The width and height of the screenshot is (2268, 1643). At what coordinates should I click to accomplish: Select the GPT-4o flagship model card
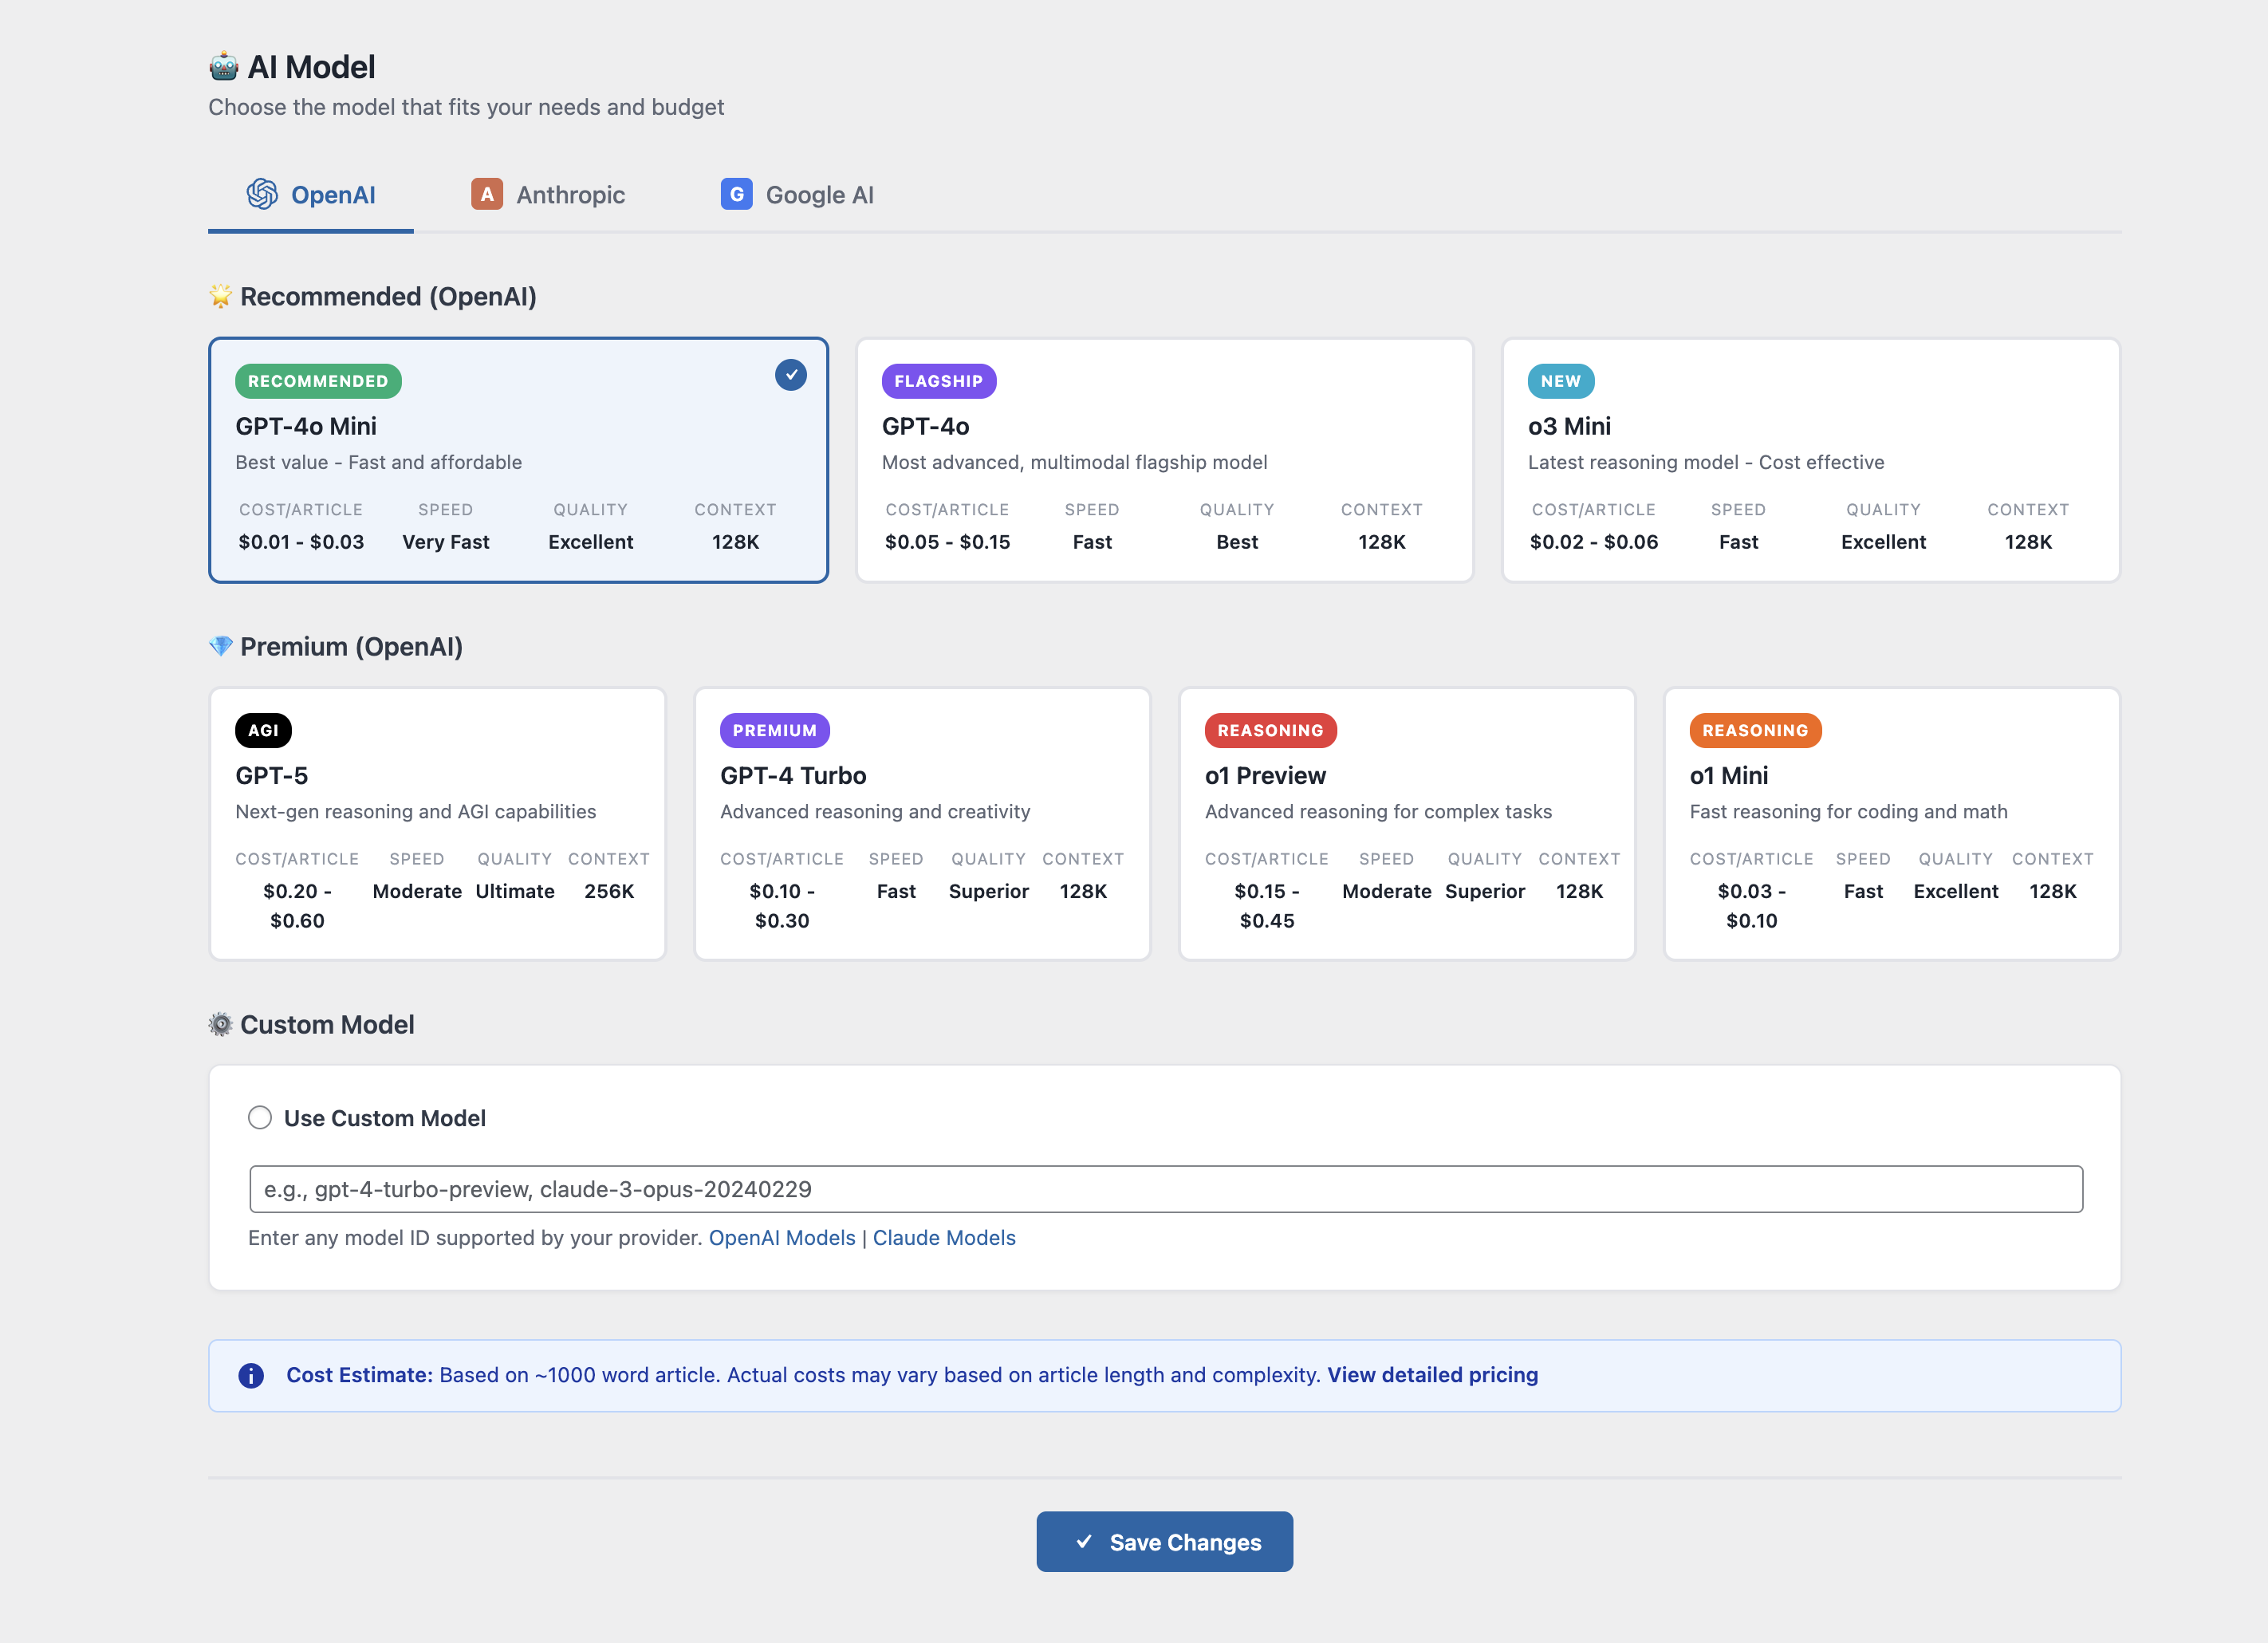point(1164,460)
